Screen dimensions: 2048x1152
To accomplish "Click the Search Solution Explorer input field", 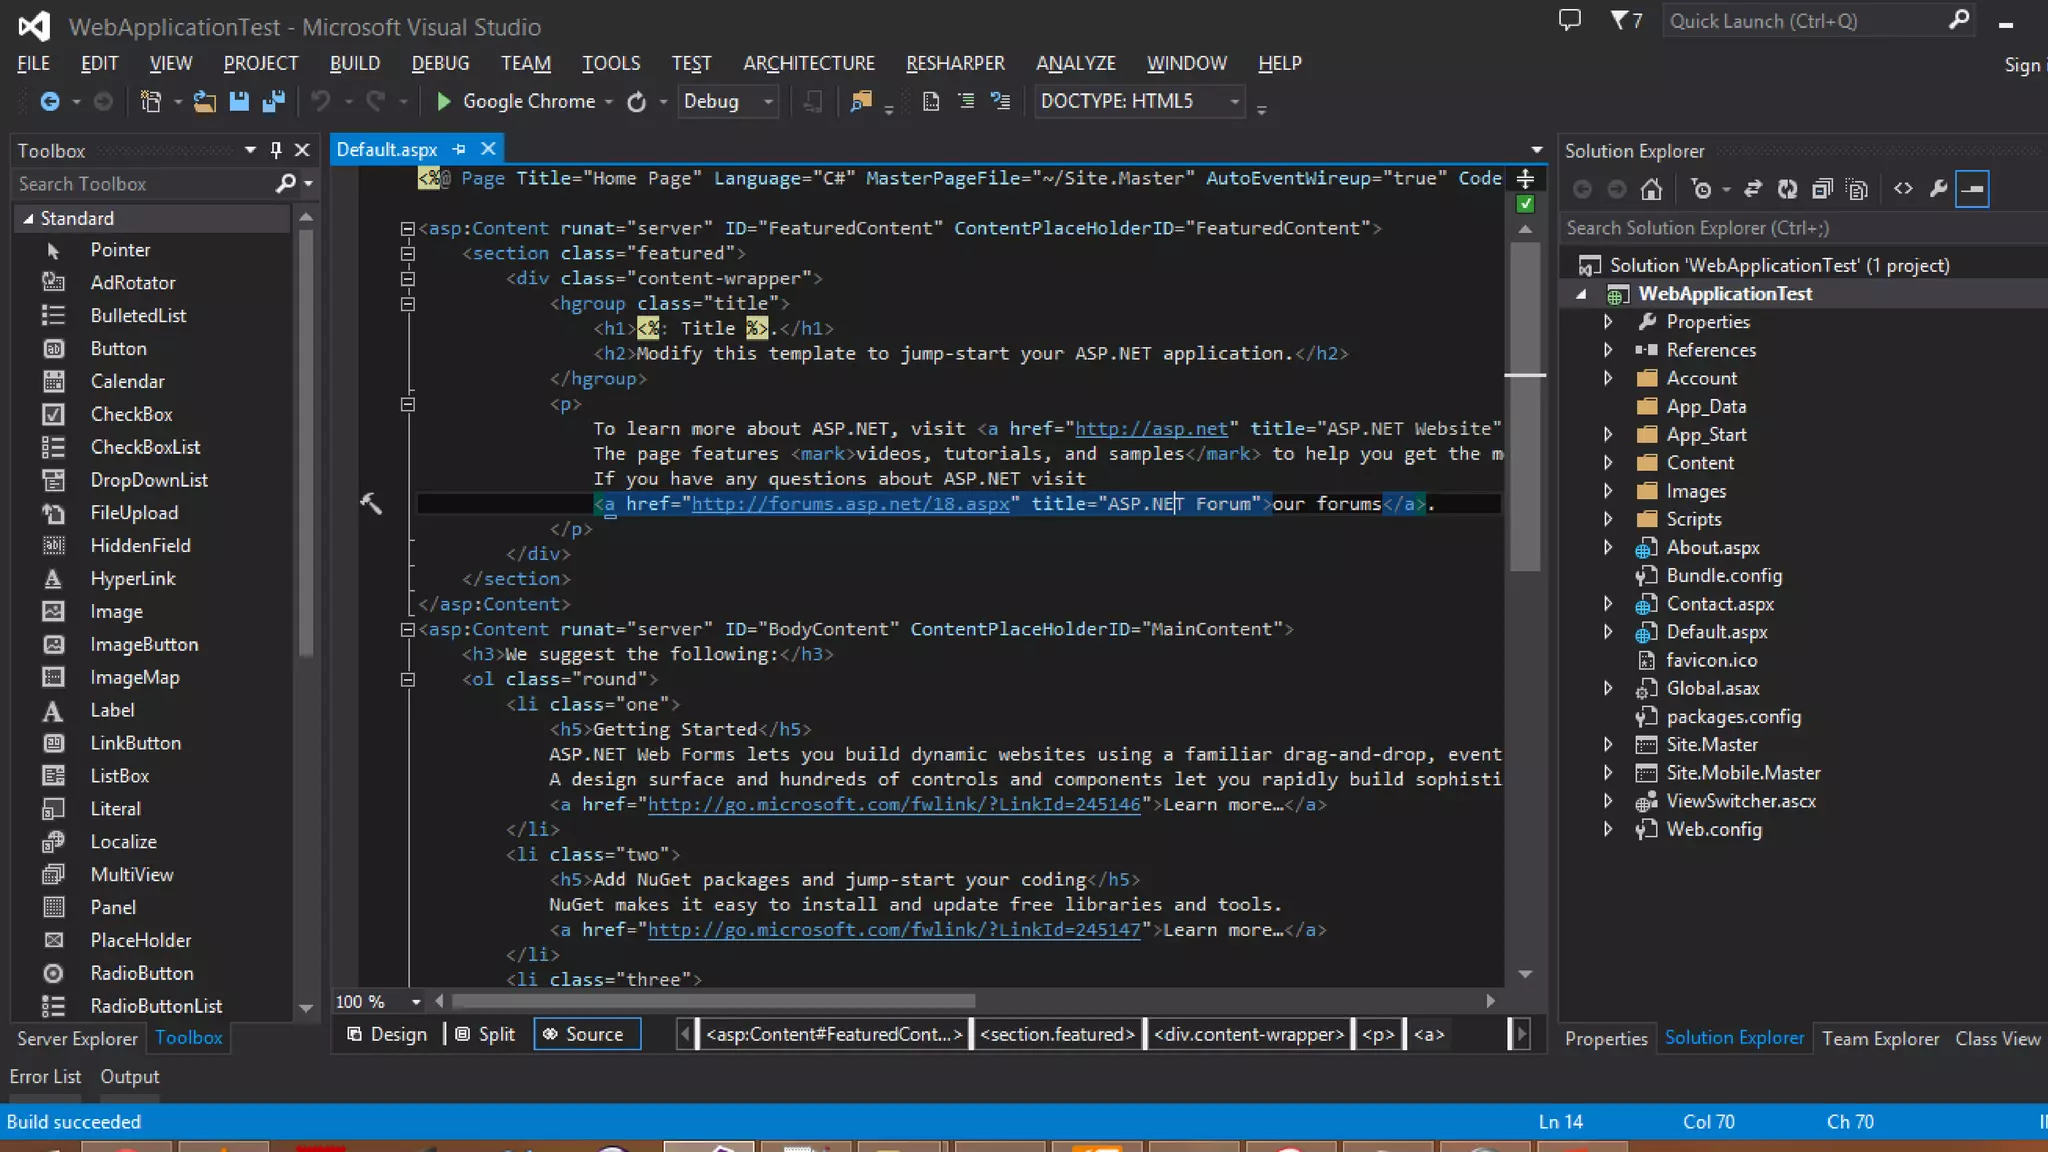I will pyautogui.click(x=1803, y=228).
